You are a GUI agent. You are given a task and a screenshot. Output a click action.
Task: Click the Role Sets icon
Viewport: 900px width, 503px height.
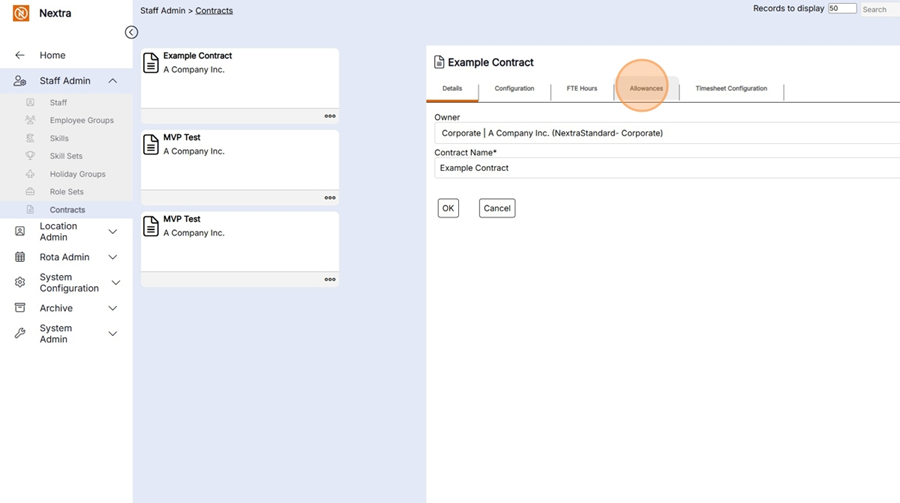30,191
